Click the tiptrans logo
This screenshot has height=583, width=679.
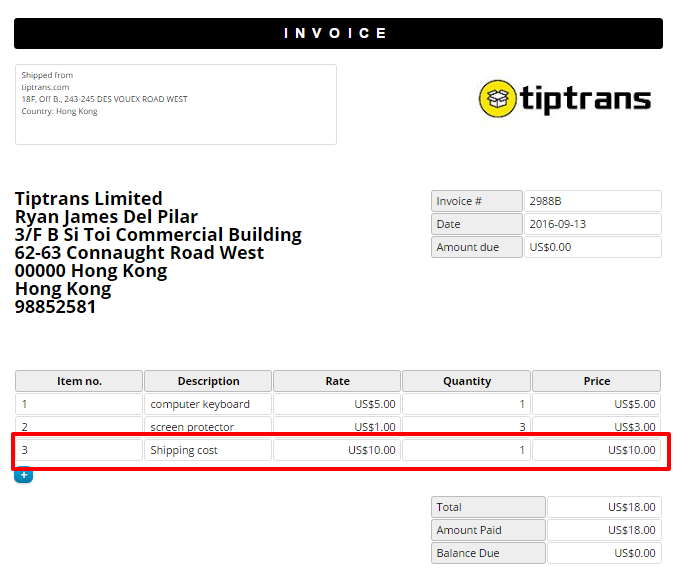click(x=565, y=99)
